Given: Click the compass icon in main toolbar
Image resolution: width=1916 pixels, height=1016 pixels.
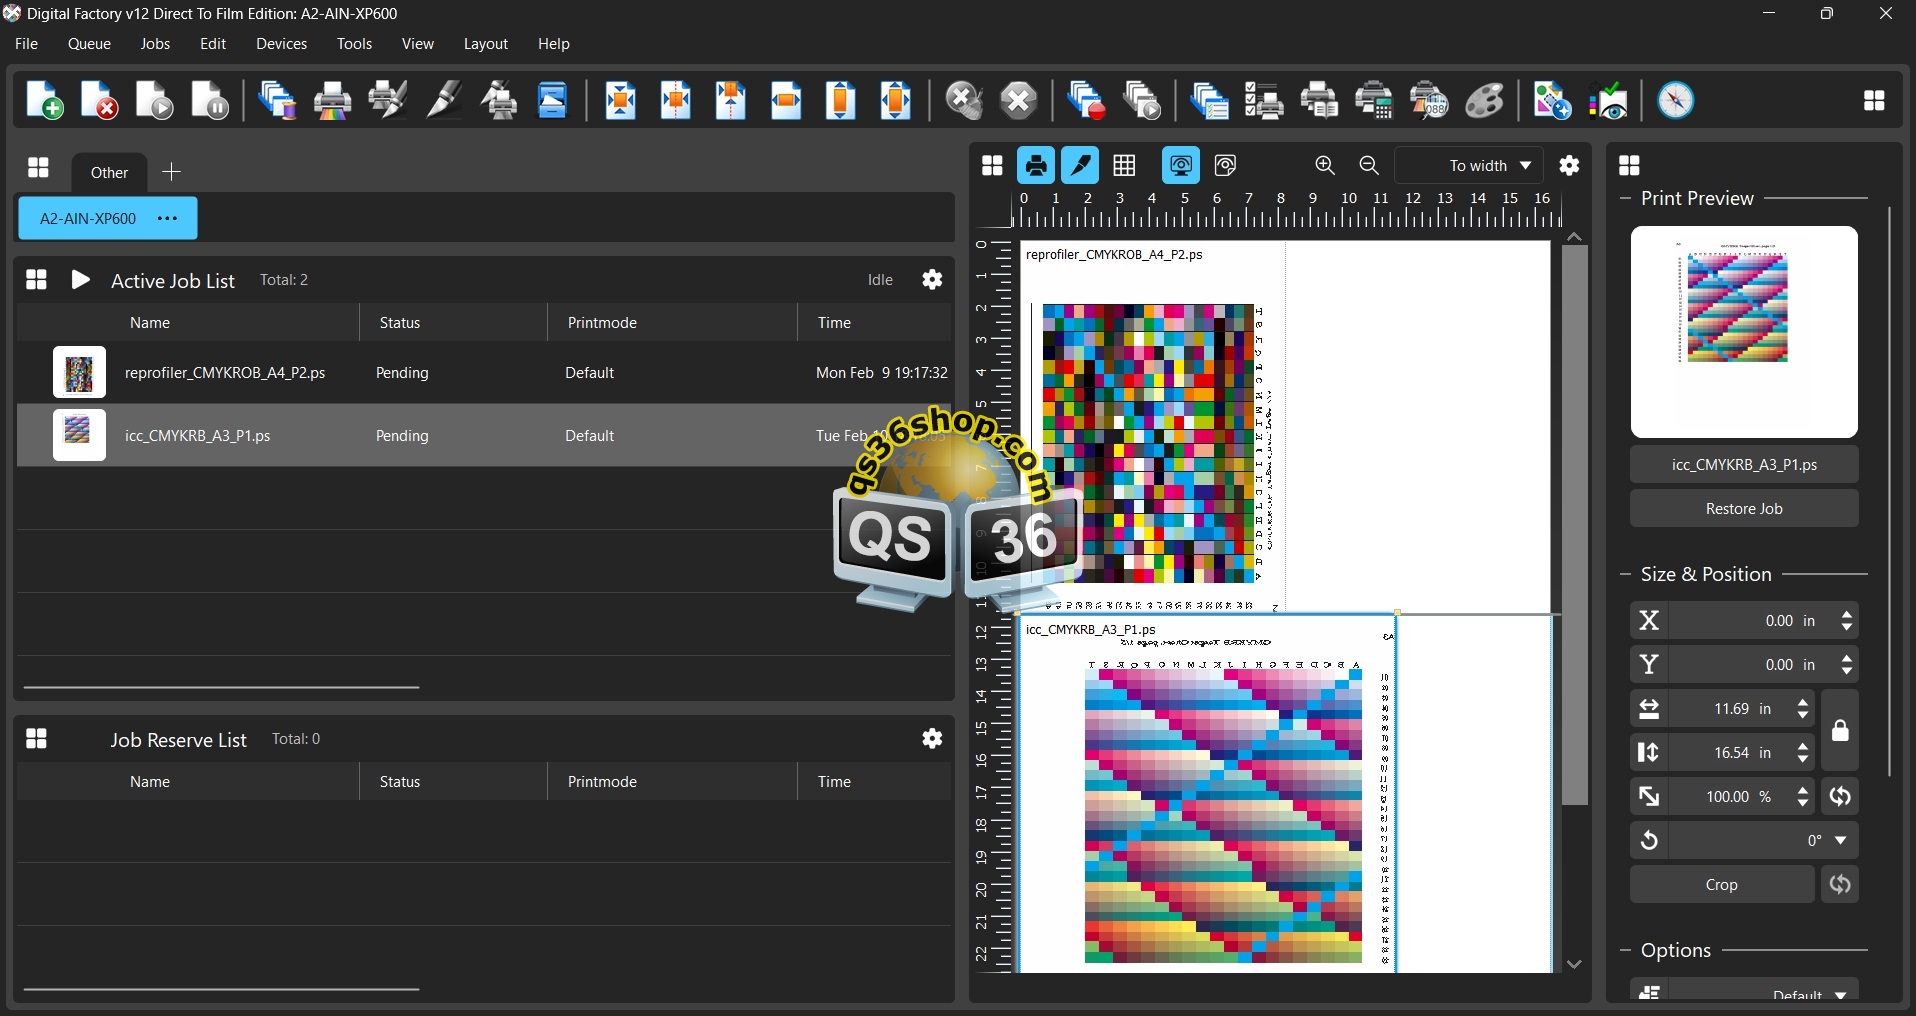Looking at the screenshot, I should click(x=1677, y=101).
